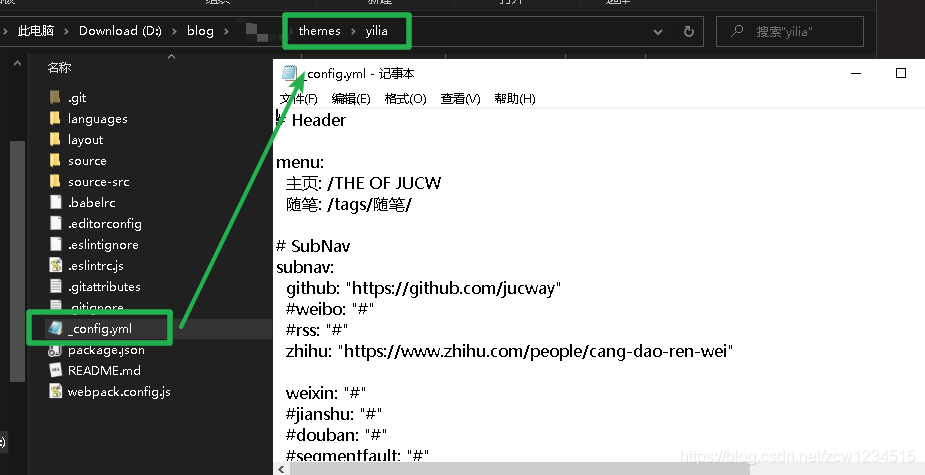The width and height of the screenshot is (925, 475).
Task: Click Notepad horizontal scrollbar thumb
Action: [520, 469]
